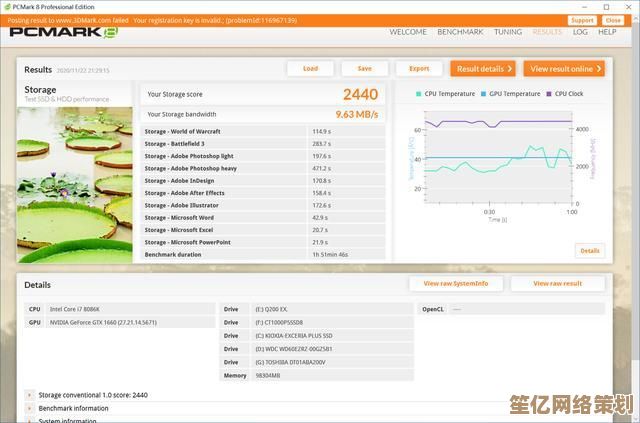
Task: Click the Export button
Action: point(419,69)
